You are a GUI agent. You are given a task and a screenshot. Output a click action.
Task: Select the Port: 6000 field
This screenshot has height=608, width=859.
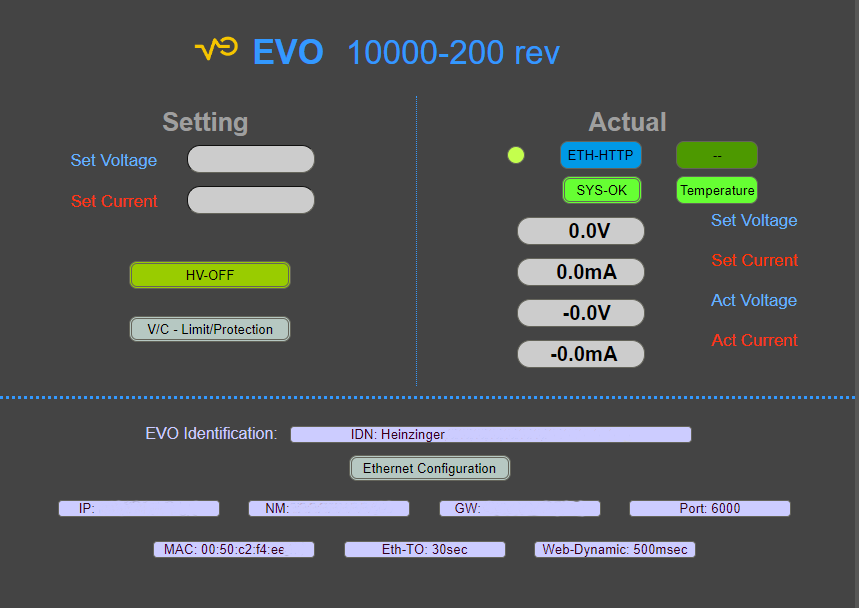(710, 509)
